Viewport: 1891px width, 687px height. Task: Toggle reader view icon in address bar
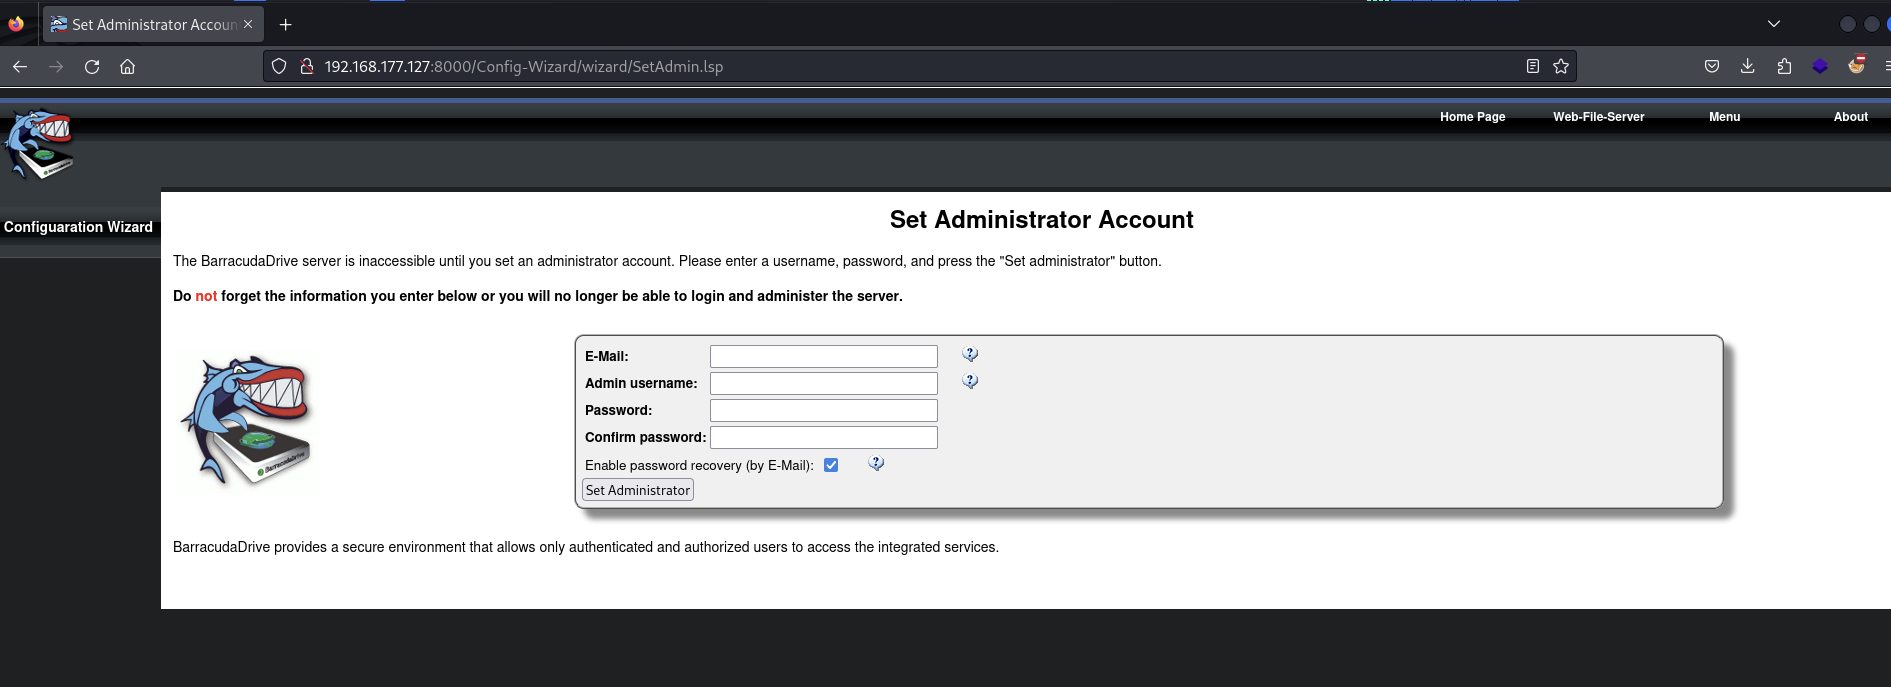(1532, 67)
